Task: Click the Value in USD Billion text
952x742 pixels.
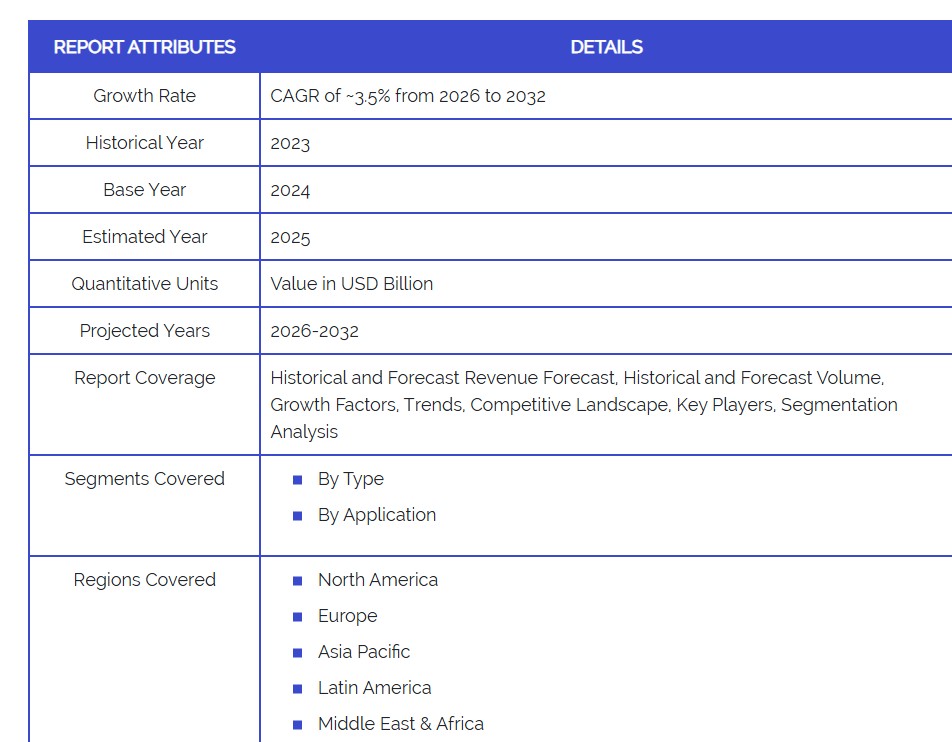Action: [x=351, y=284]
